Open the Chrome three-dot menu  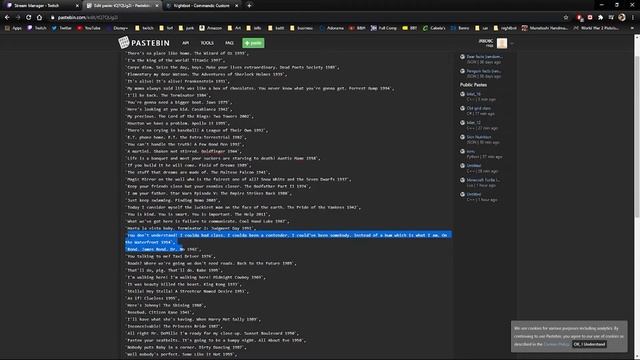(633, 18)
